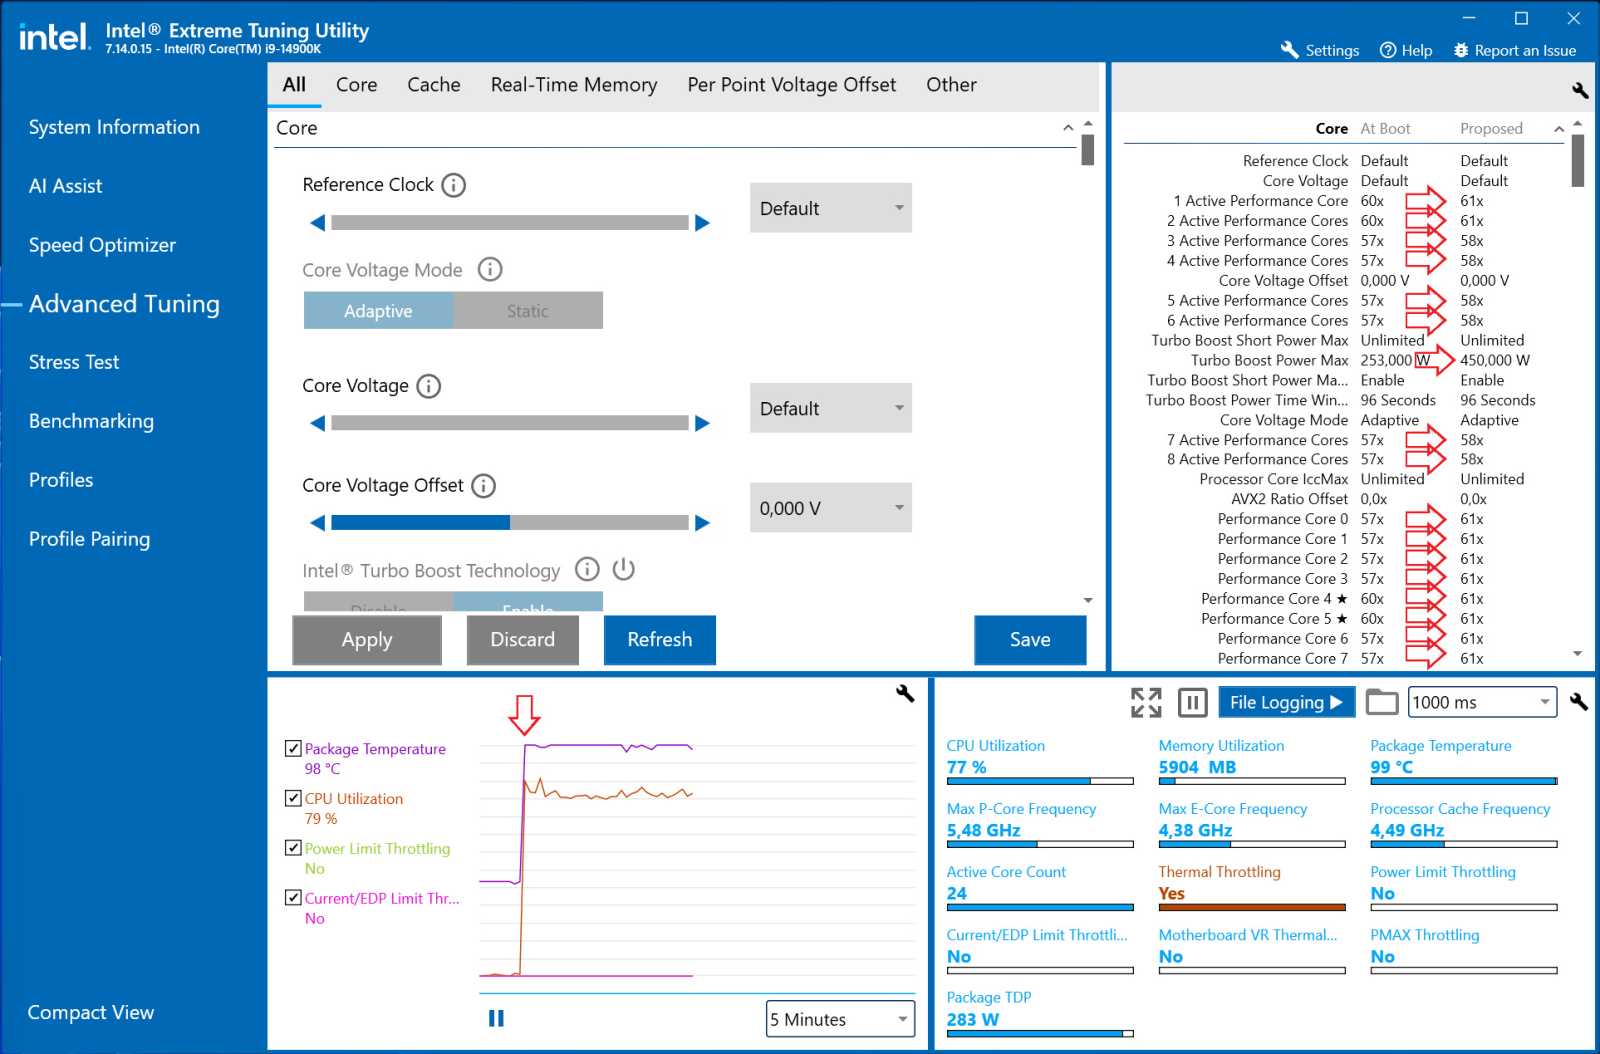Decrease Core Voltage with left arrow
The image size is (1600, 1054).
pyautogui.click(x=318, y=423)
